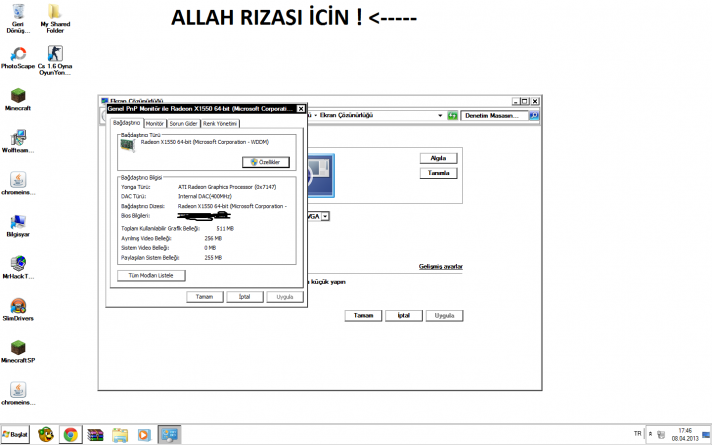Open the lower chromeins Java icon
The width and height of the screenshot is (712, 445).
[18, 394]
